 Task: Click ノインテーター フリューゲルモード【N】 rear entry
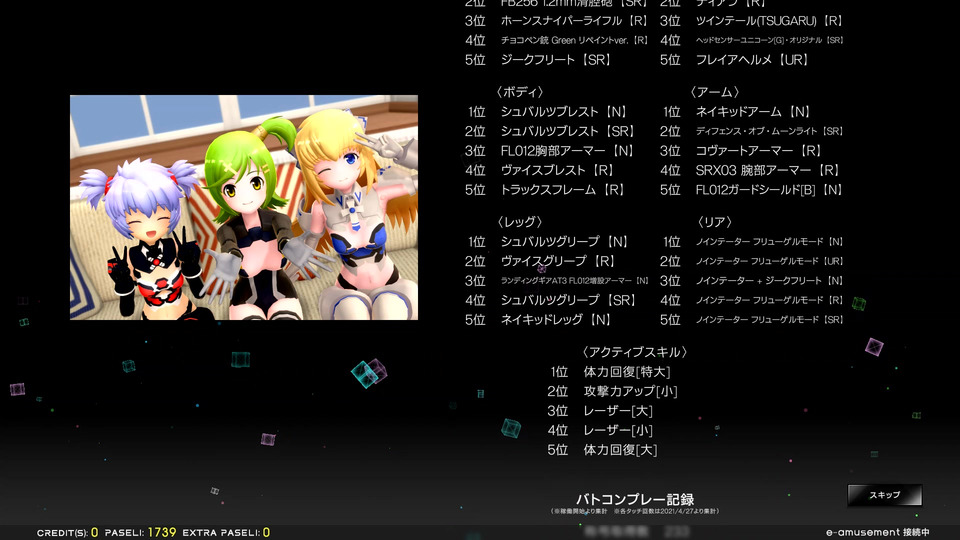[770, 242]
